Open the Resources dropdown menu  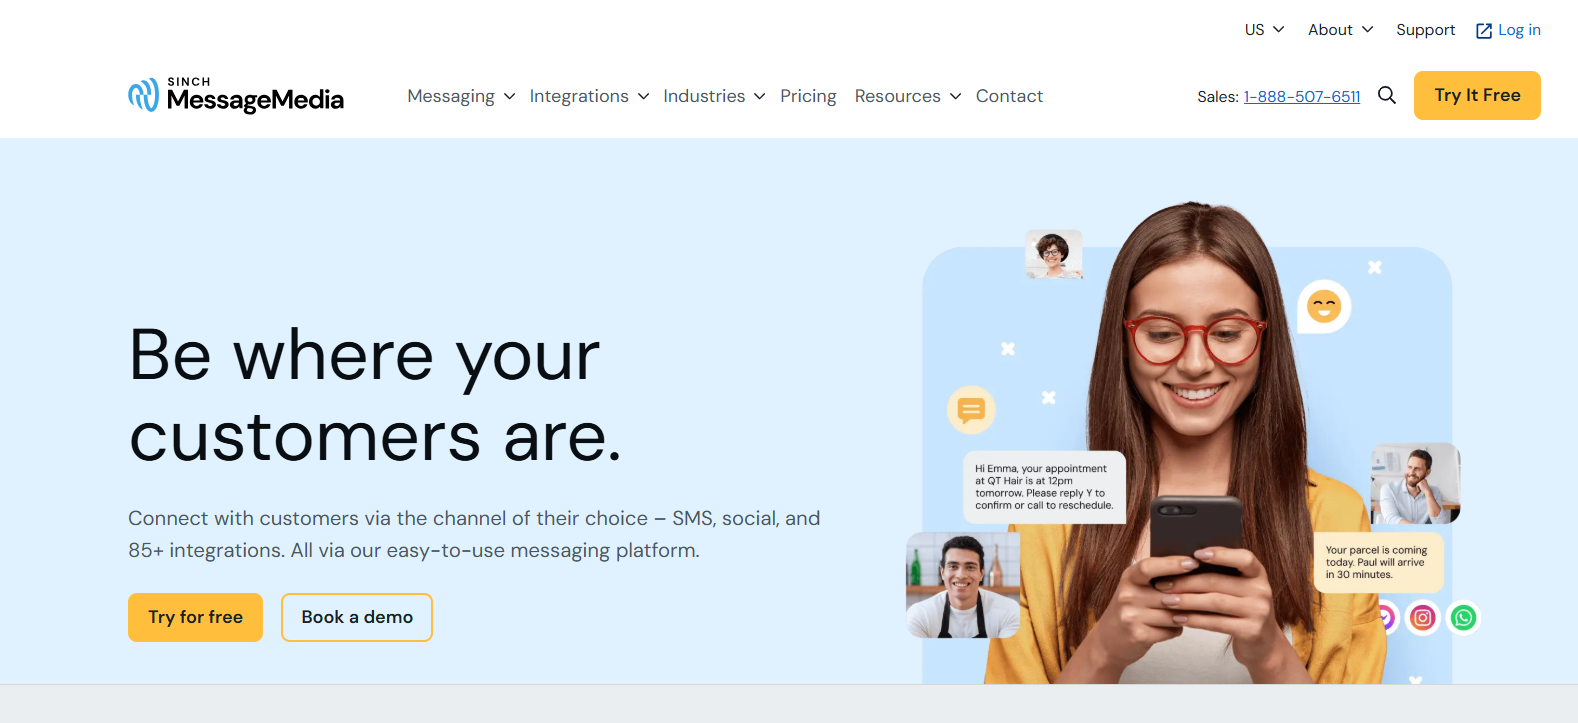pyautogui.click(x=908, y=96)
